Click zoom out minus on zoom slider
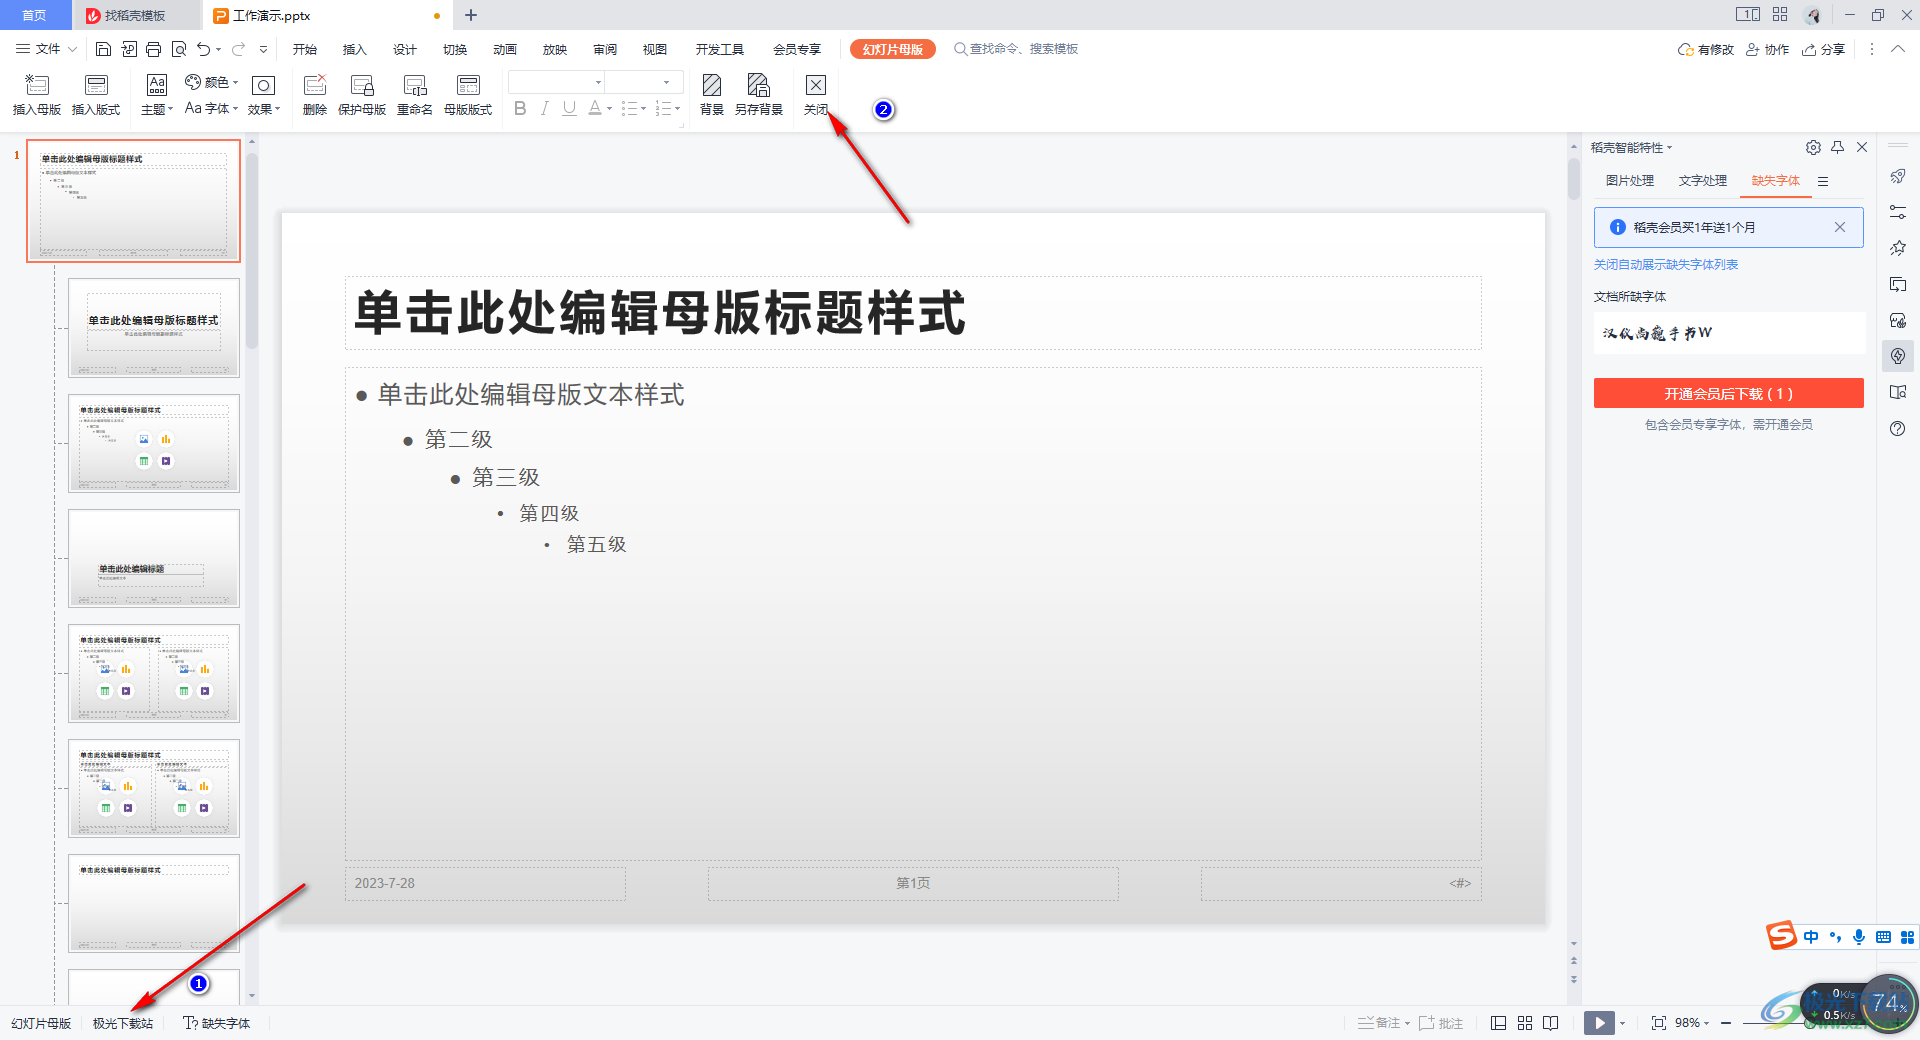This screenshot has width=1920, height=1040. (1726, 1023)
